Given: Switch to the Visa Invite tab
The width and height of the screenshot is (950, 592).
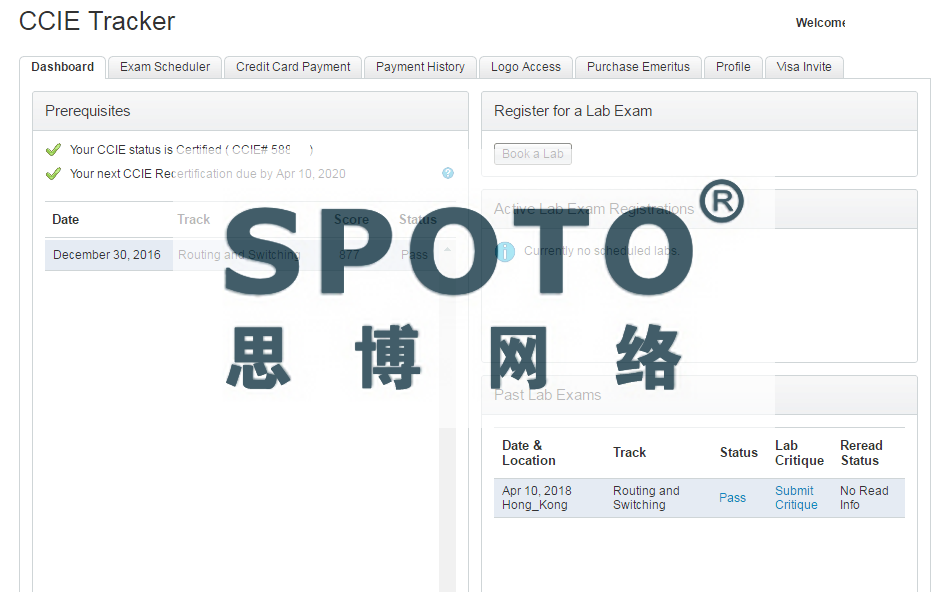Looking at the screenshot, I should pos(804,67).
